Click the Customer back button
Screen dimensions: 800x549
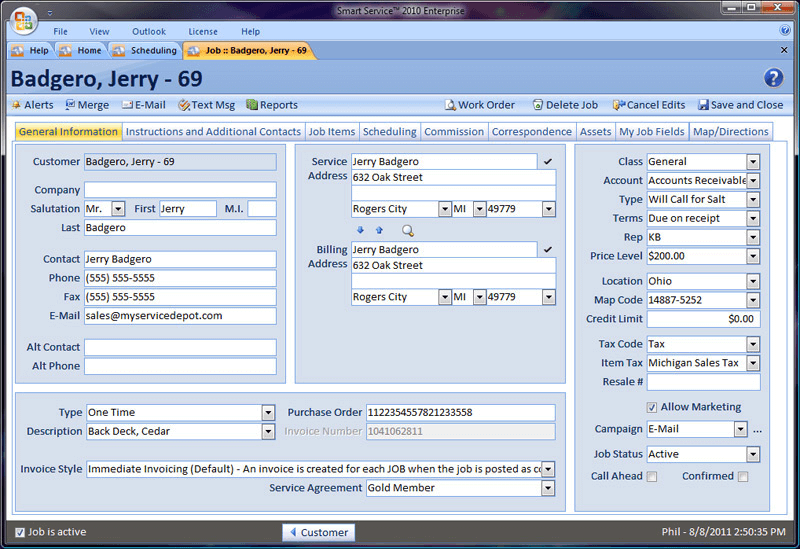tap(318, 533)
